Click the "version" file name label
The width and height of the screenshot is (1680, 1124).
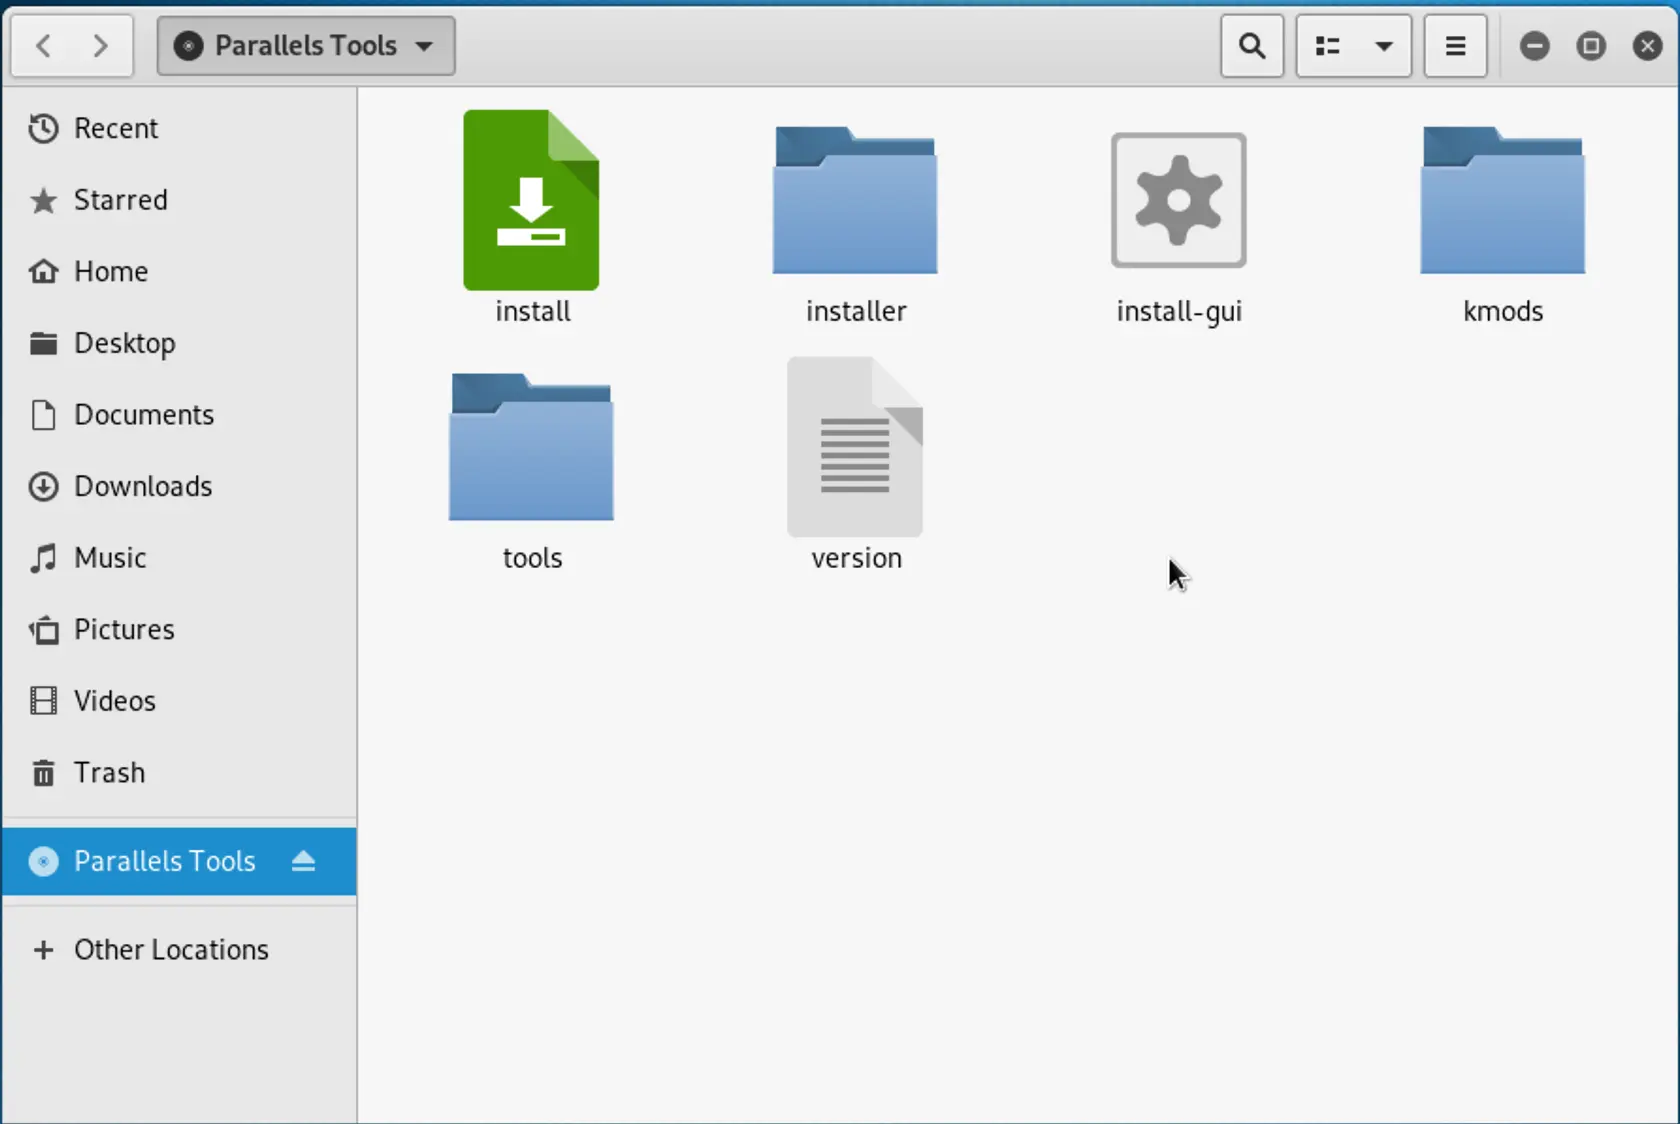pos(856,558)
